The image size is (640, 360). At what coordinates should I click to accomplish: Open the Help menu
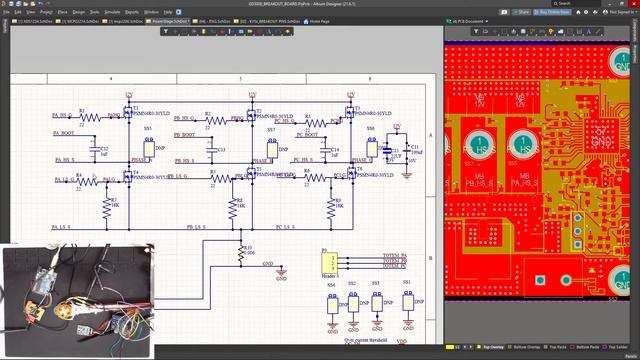click(168, 12)
